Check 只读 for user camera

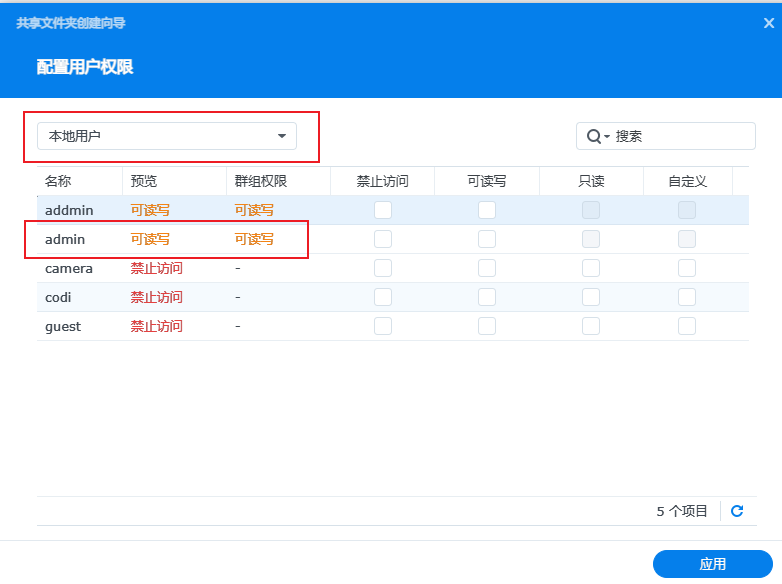click(591, 268)
